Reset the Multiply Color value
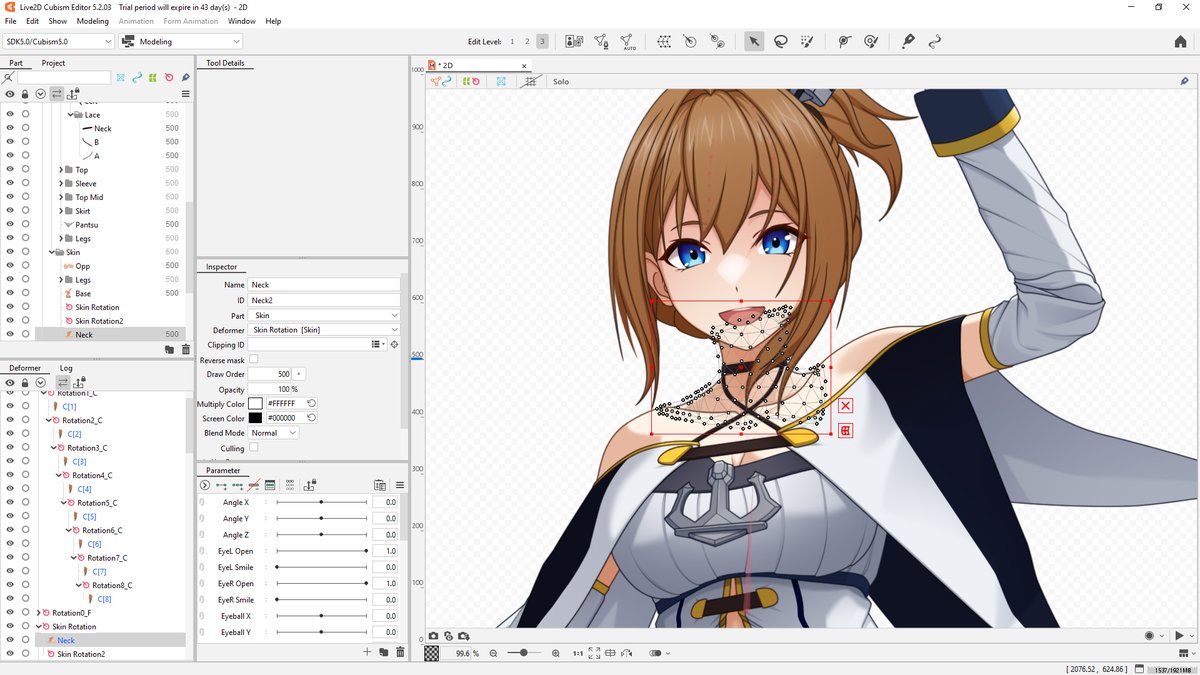The height and width of the screenshot is (675, 1200). click(311, 403)
